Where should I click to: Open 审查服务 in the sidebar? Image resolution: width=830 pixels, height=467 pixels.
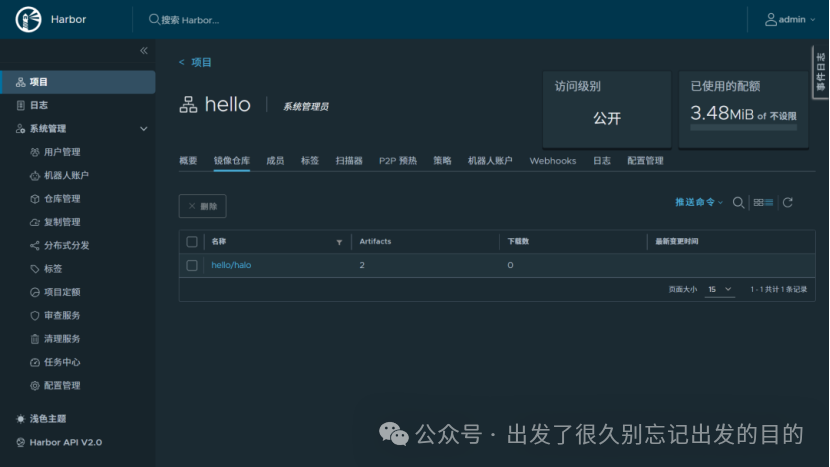[x=62, y=315]
